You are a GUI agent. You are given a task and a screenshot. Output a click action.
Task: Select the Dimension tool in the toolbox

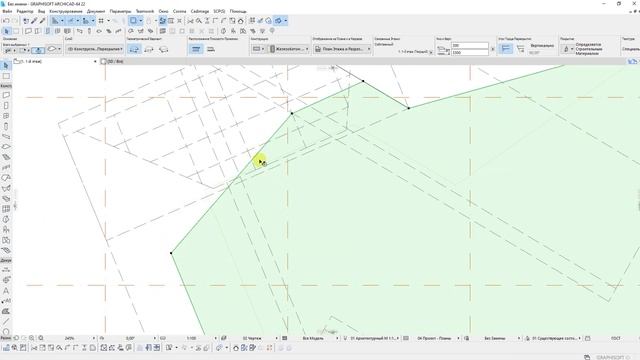click(x=6, y=270)
